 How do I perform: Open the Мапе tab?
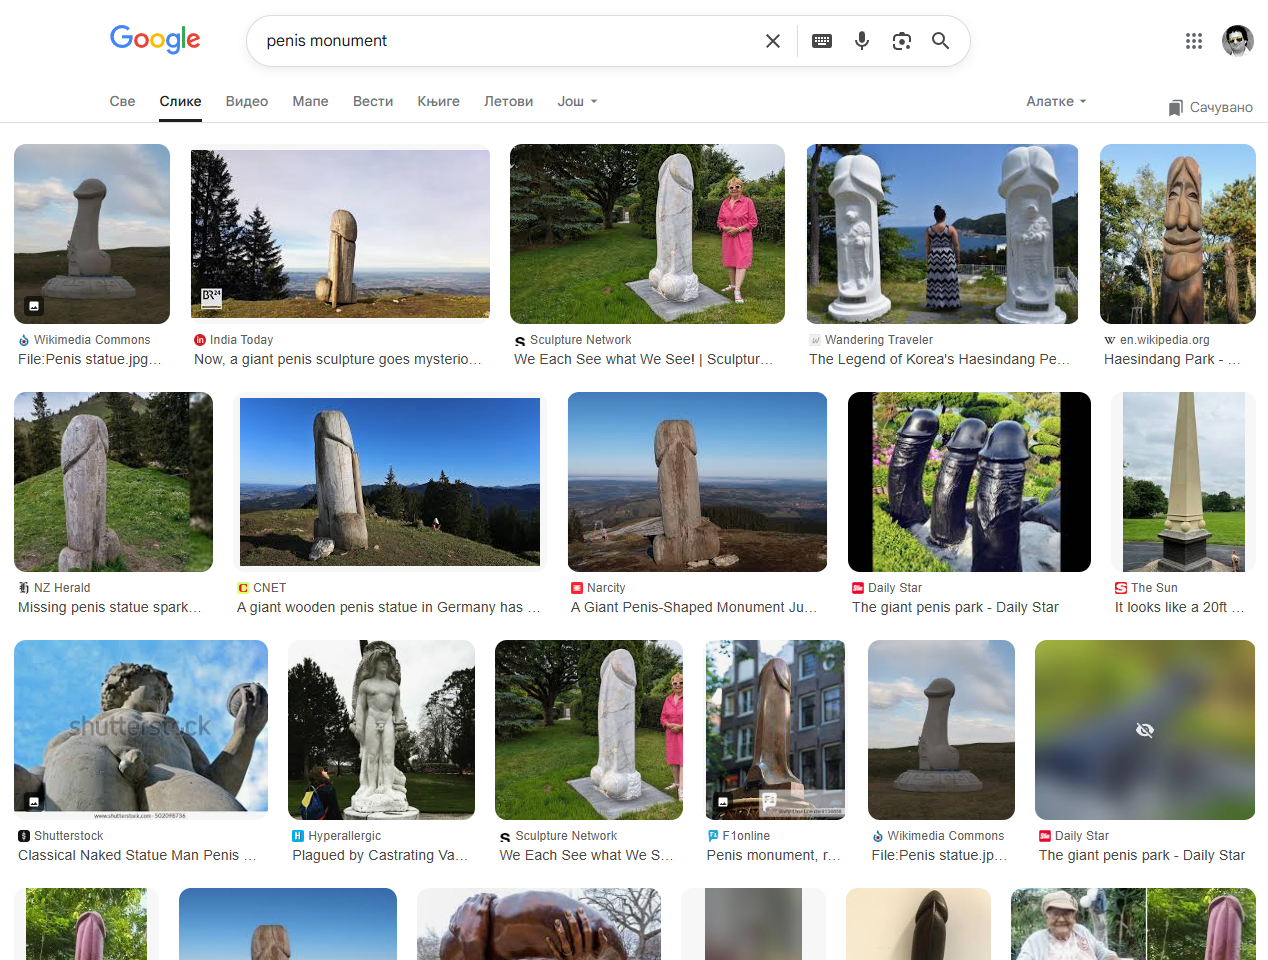pyautogui.click(x=310, y=101)
